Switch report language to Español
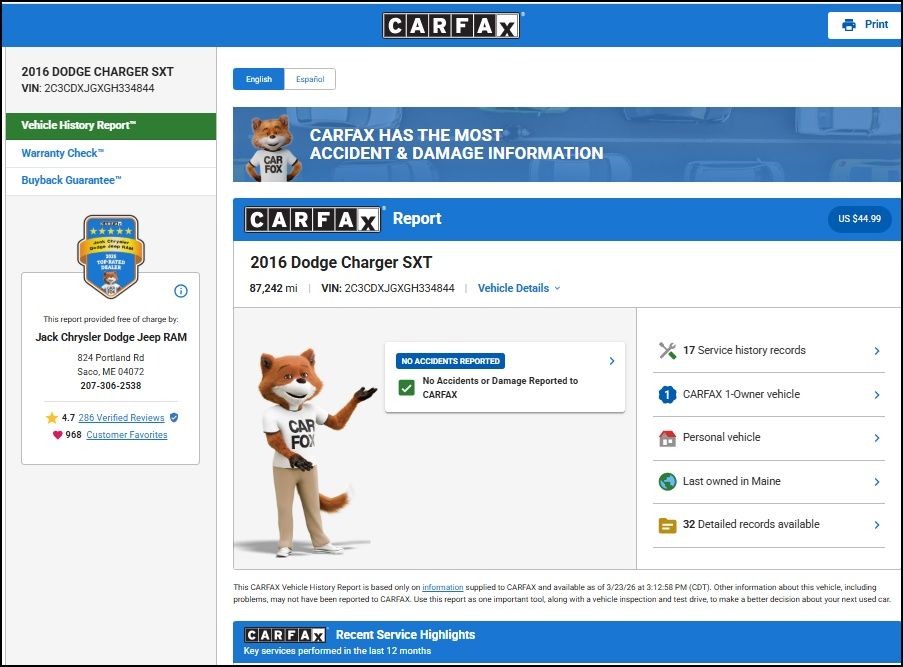The width and height of the screenshot is (903, 667). (x=310, y=79)
